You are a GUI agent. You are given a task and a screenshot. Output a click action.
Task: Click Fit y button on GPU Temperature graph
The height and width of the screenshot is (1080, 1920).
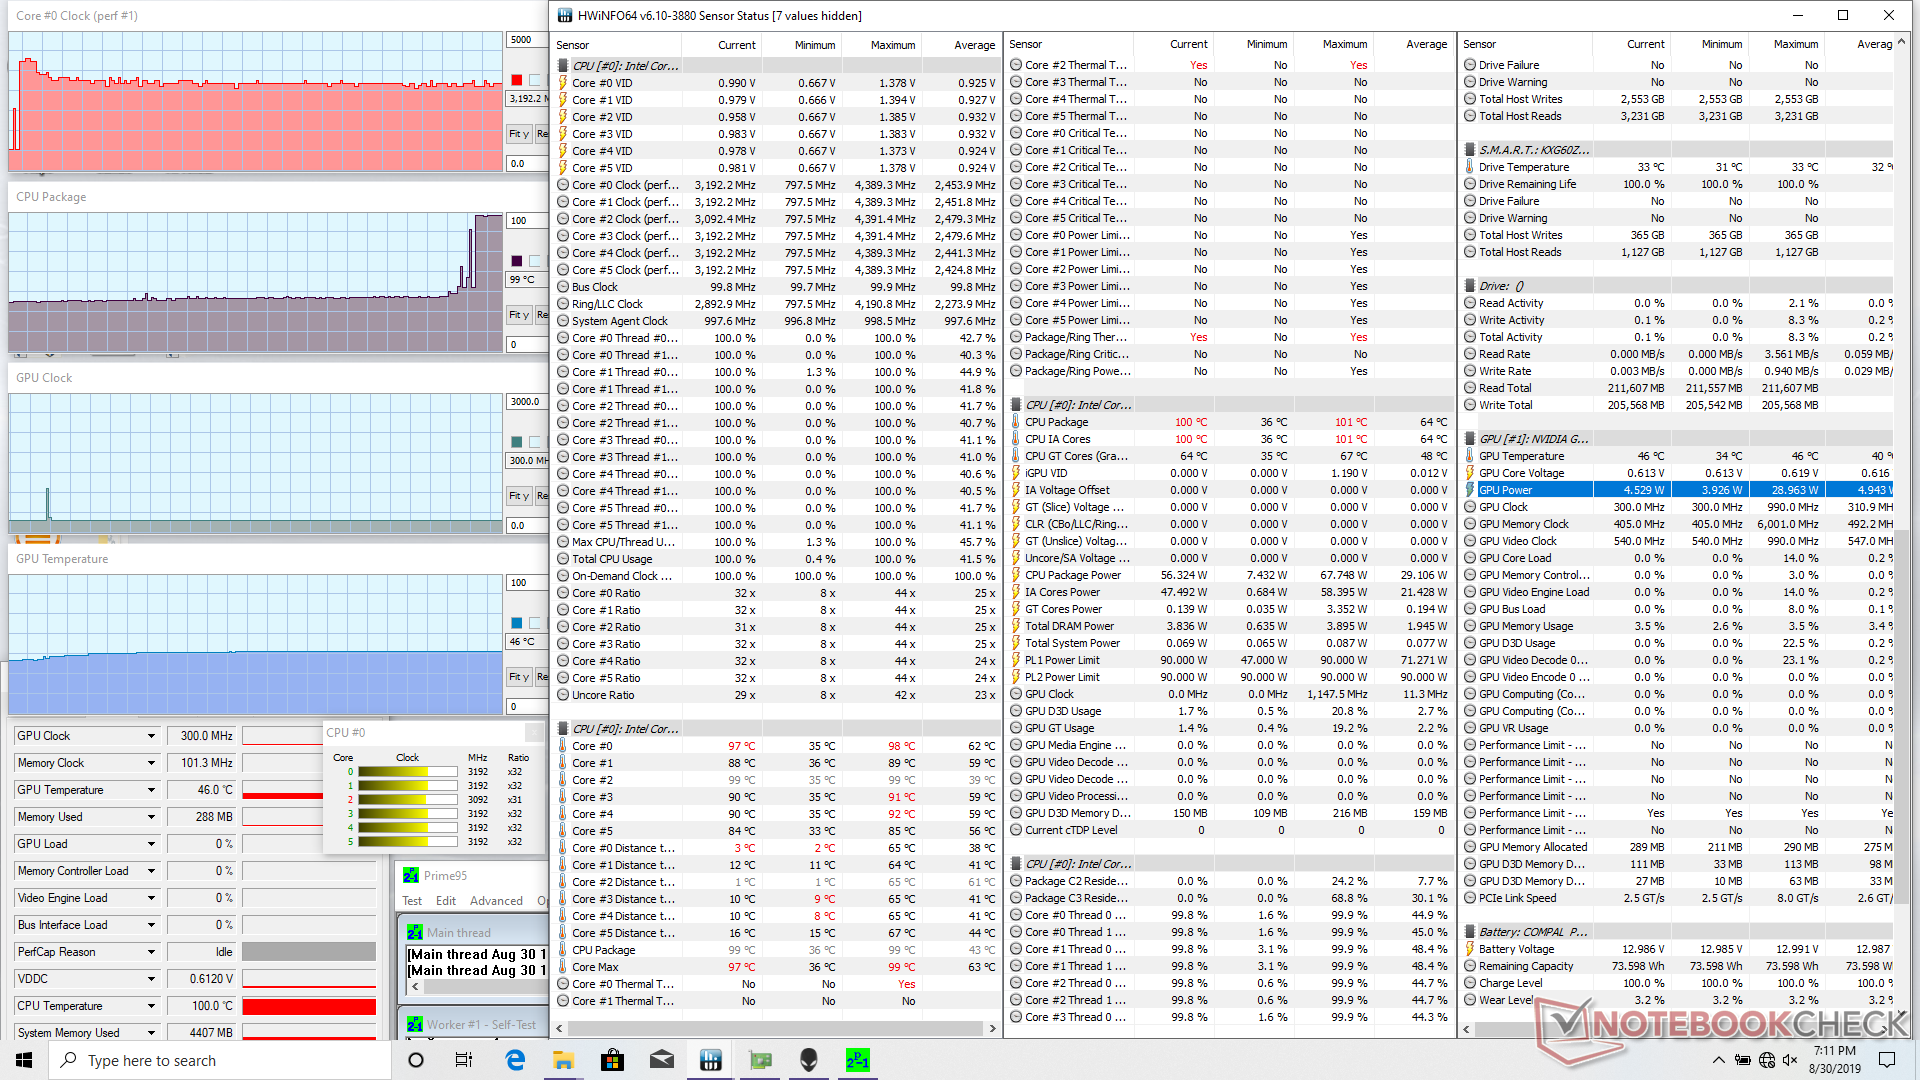518,677
